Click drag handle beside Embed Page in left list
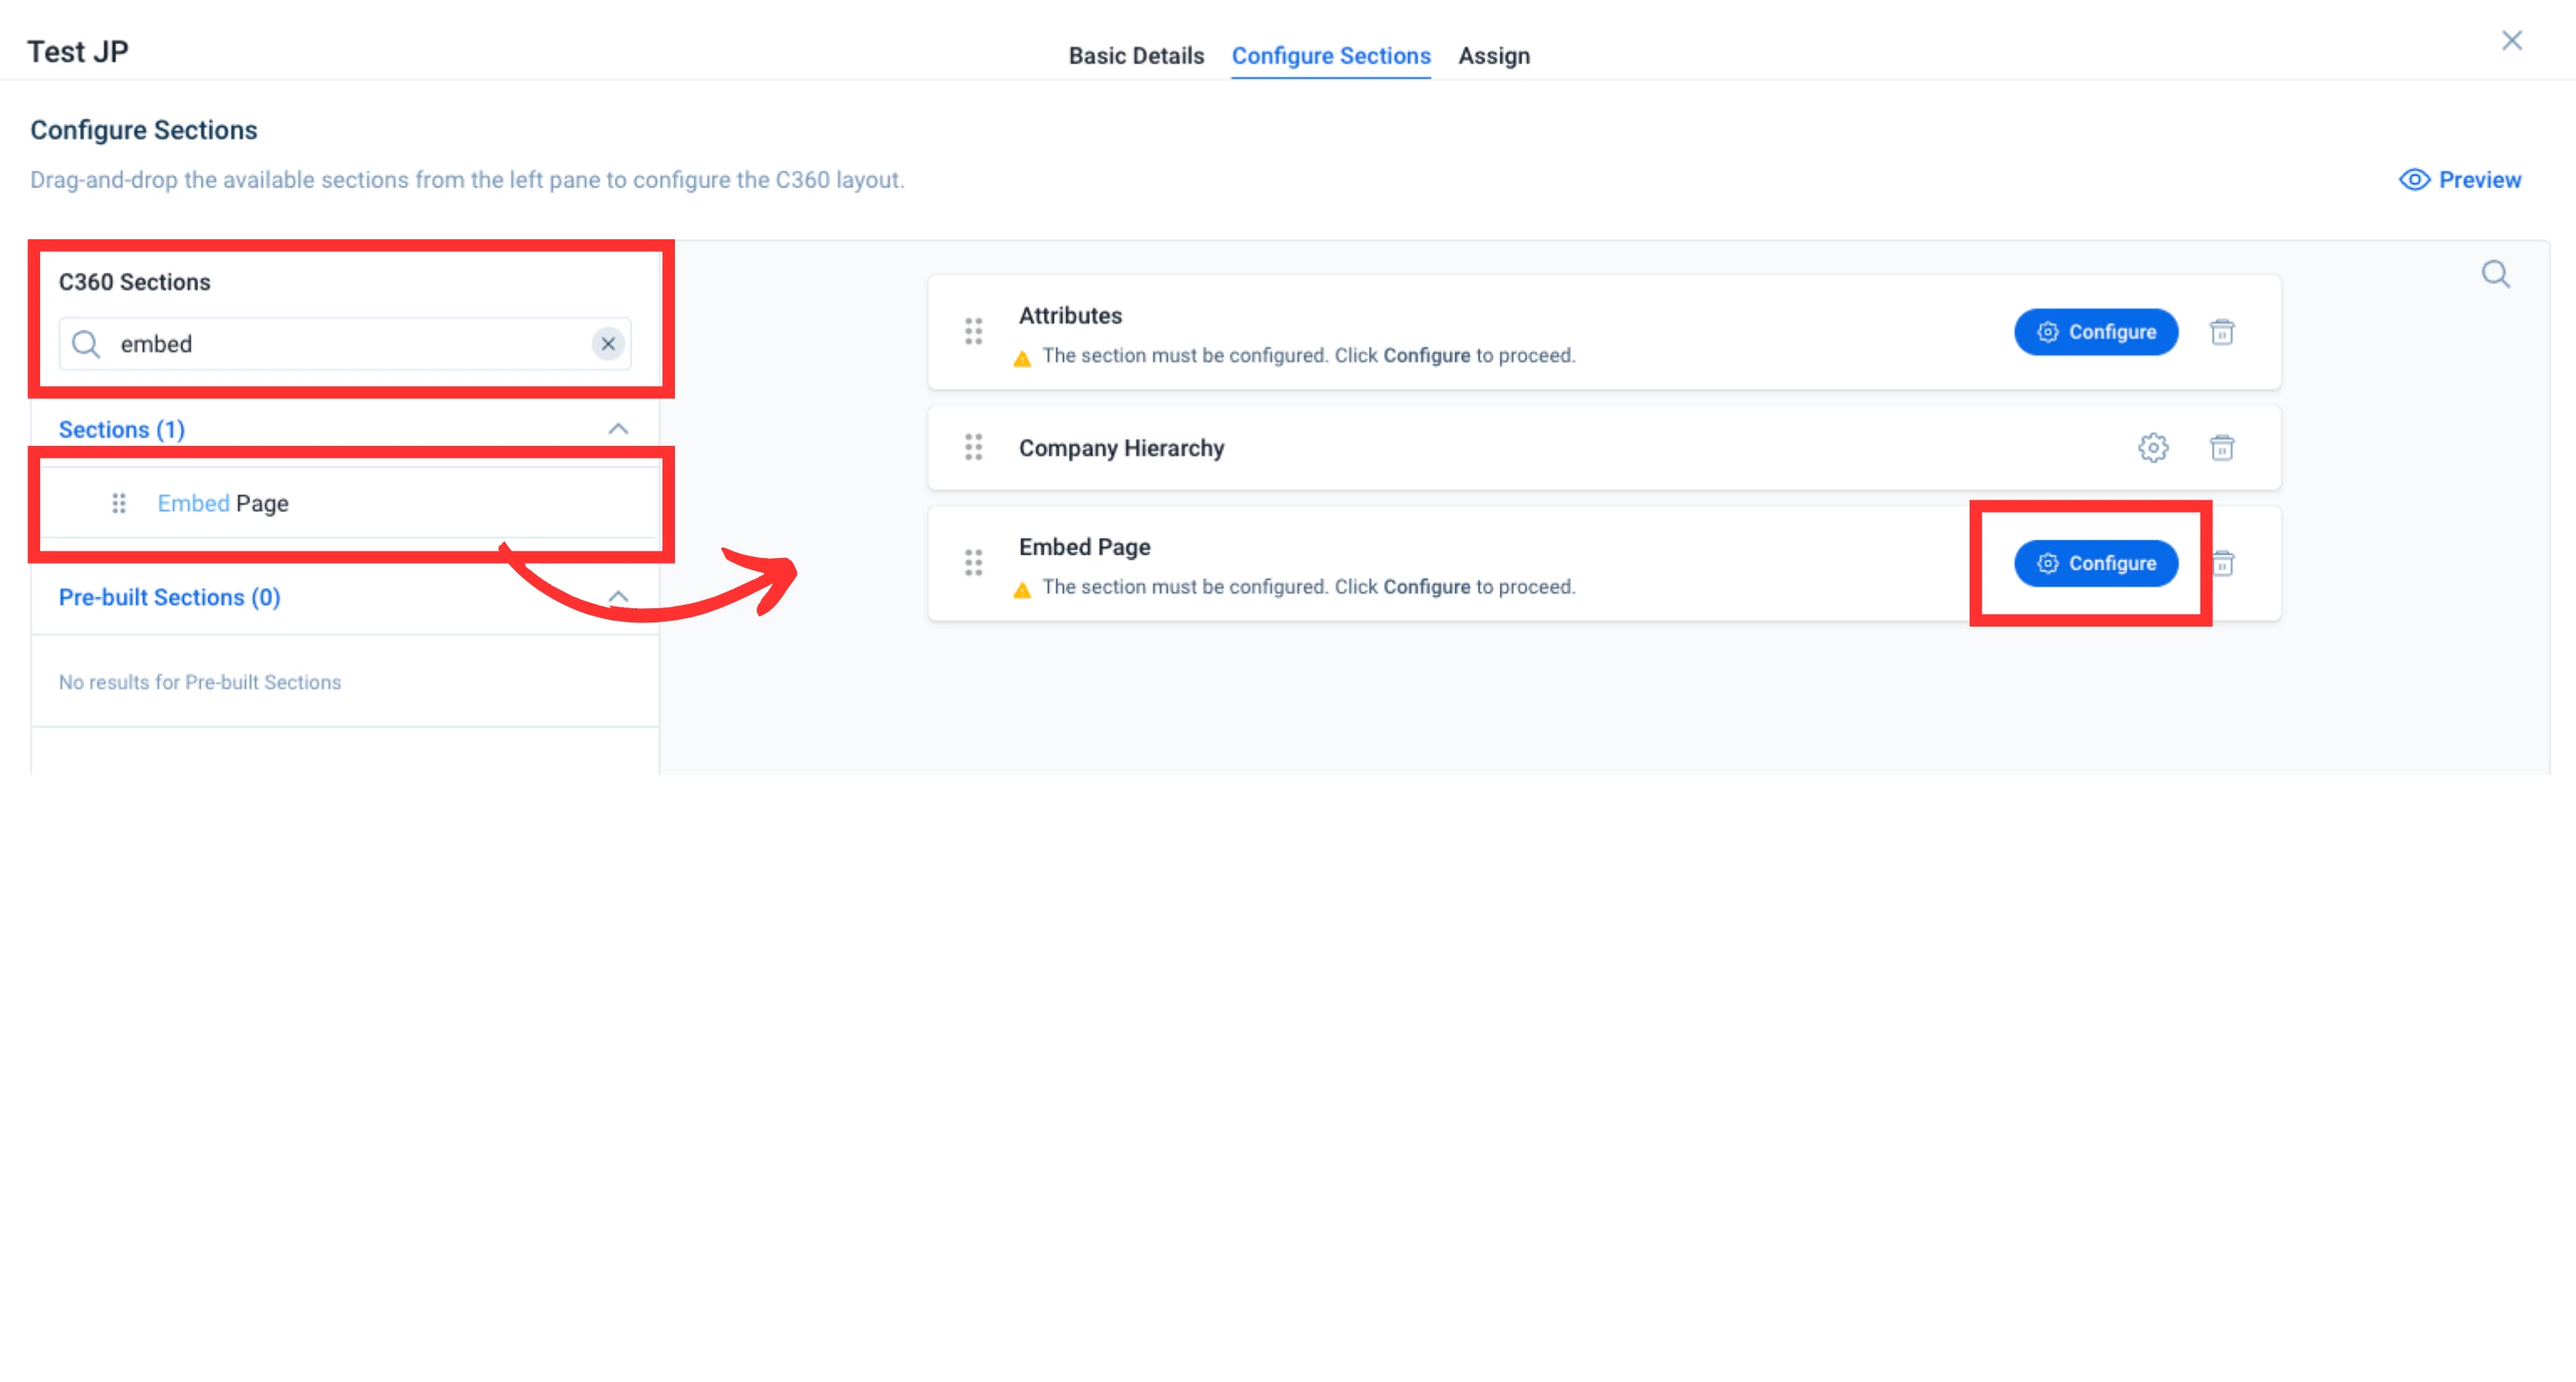Screen dimensions: 2576x1382 119,503
